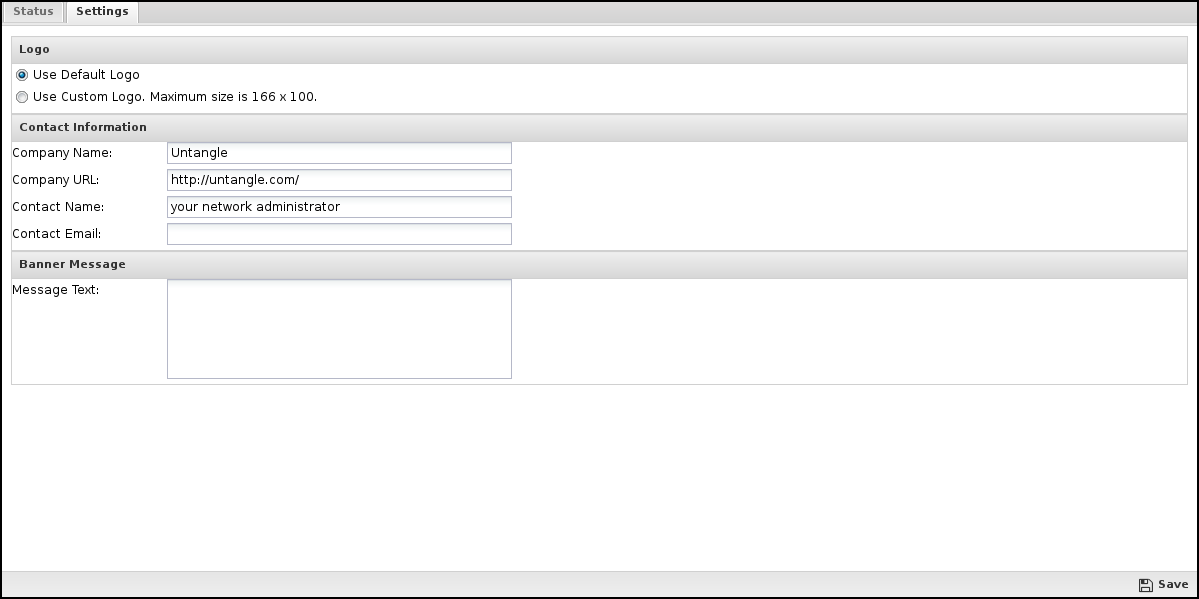Focus the Company Name input containing Untangle
Screen dimensions: 1199x599
(x=340, y=153)
